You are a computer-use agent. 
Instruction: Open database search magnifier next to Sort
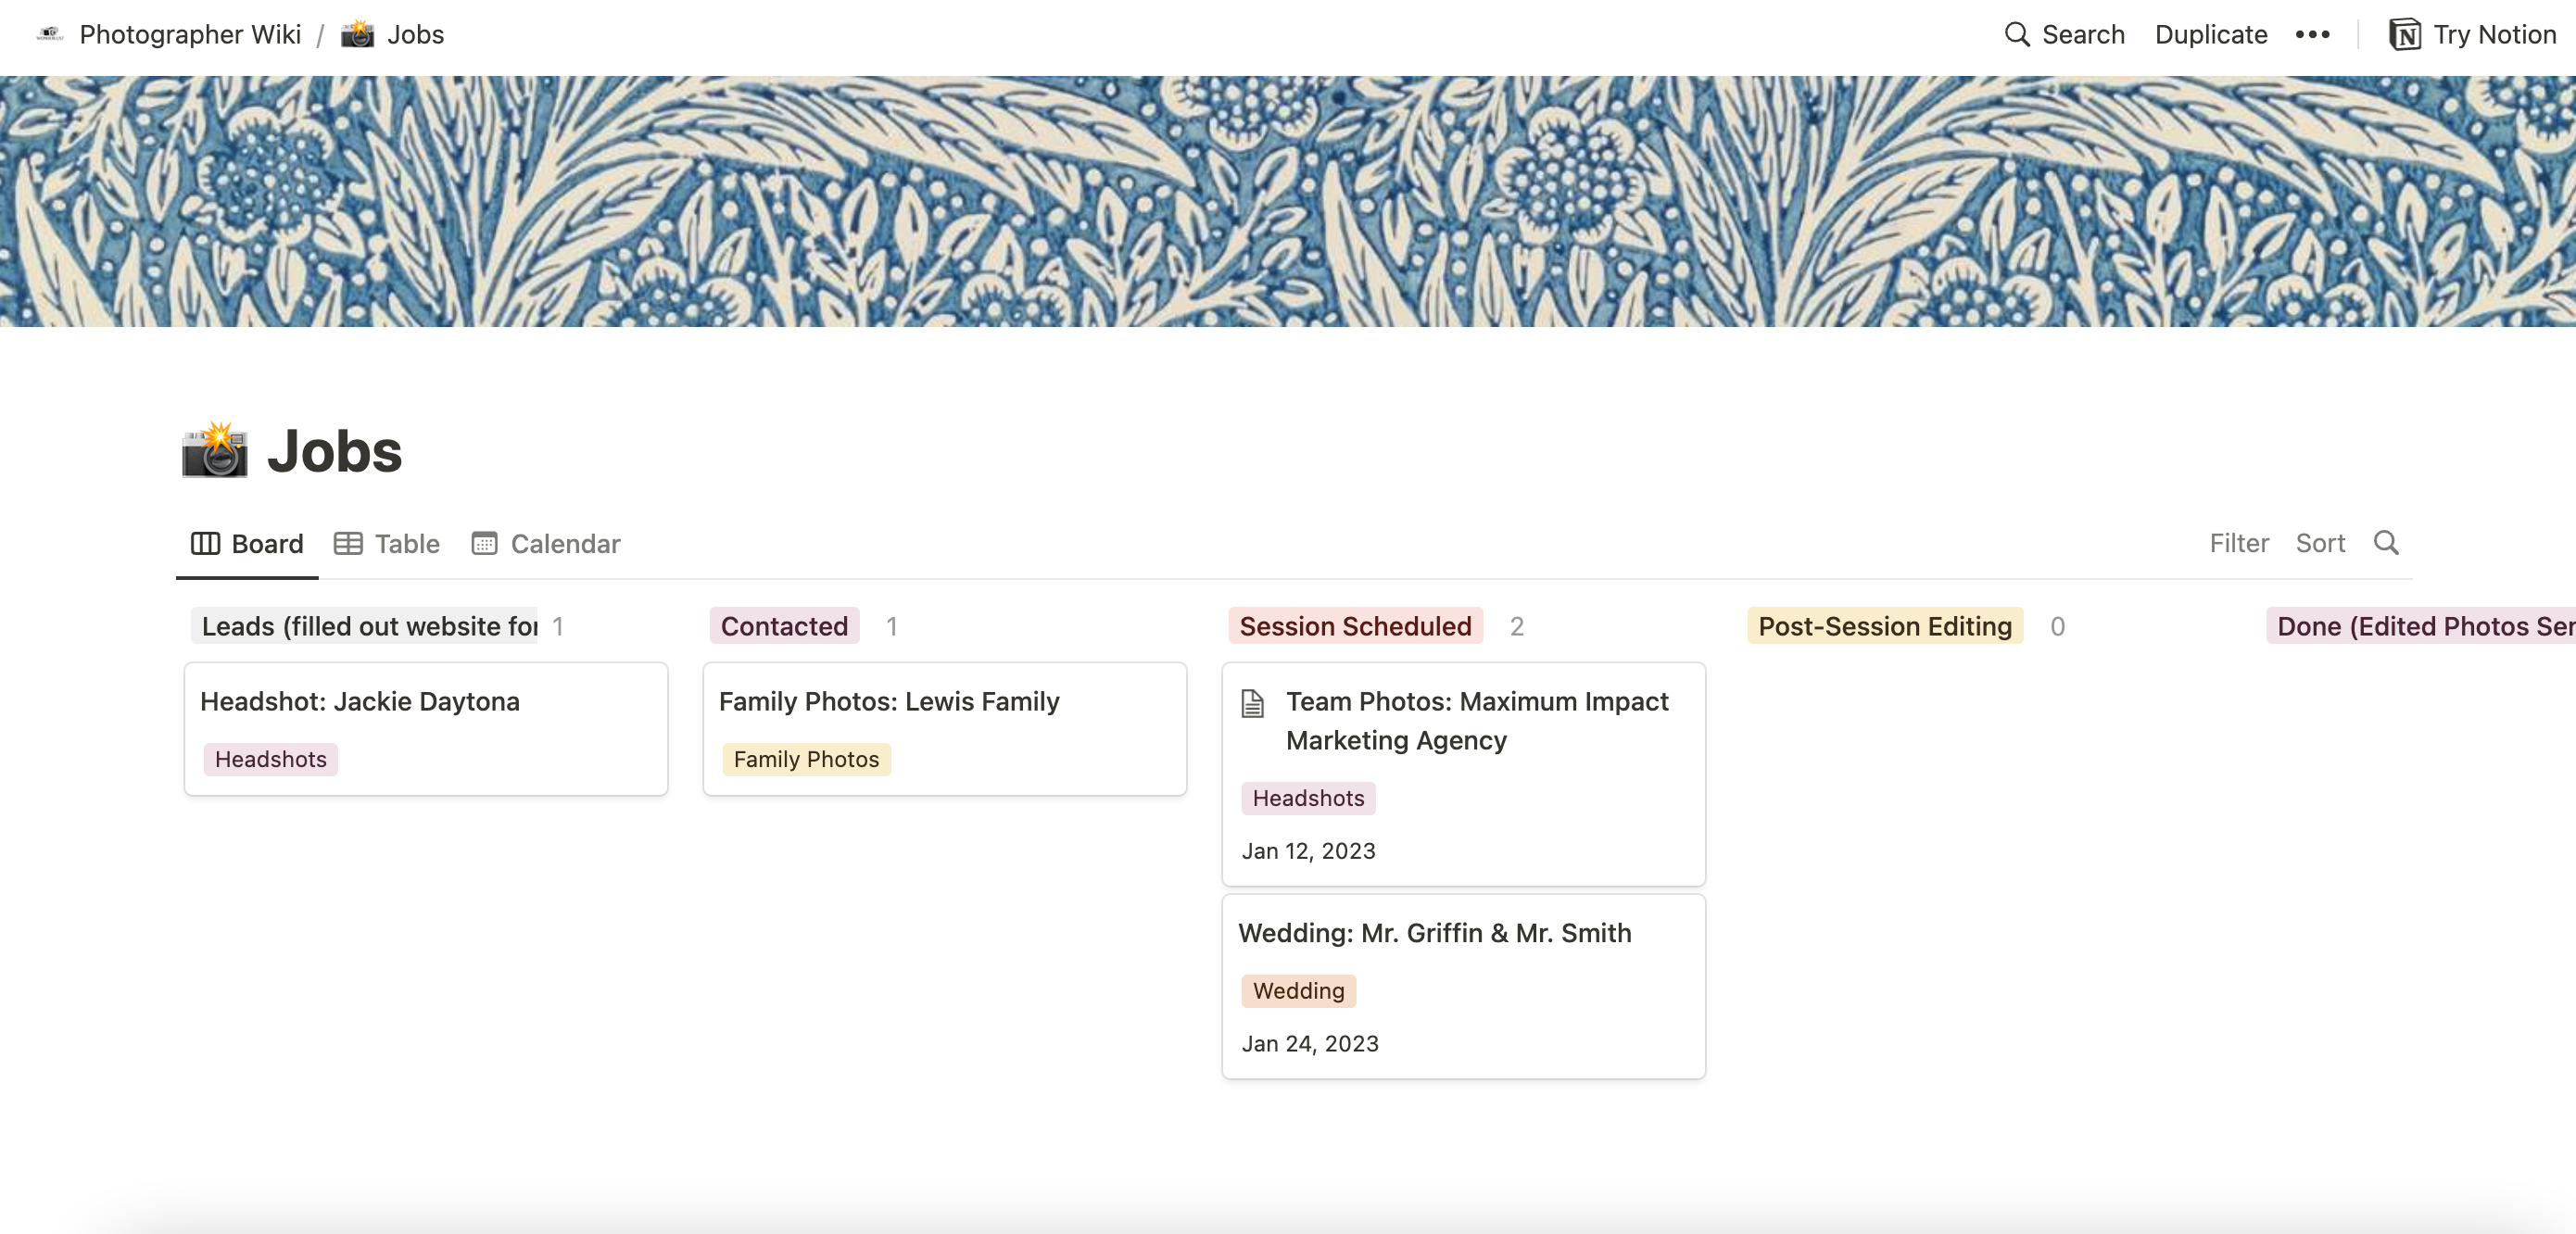(x=2386, y=543)
